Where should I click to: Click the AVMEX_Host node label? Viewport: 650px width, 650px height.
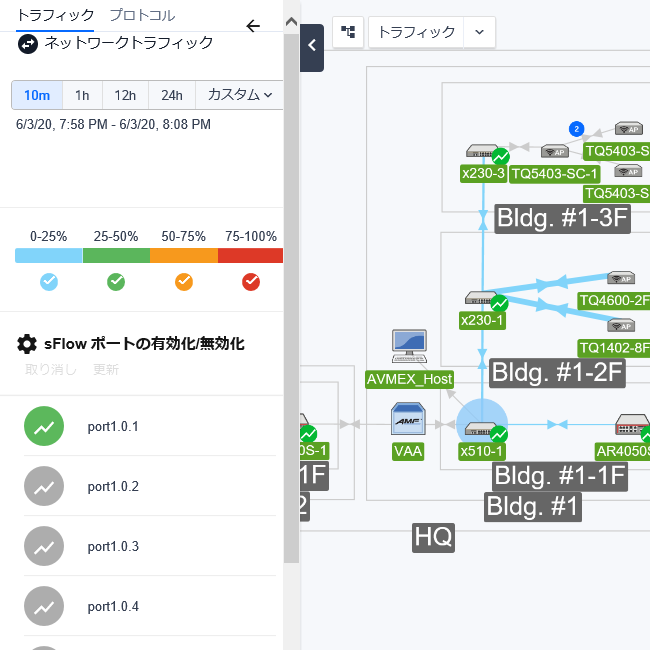point(409,379)
